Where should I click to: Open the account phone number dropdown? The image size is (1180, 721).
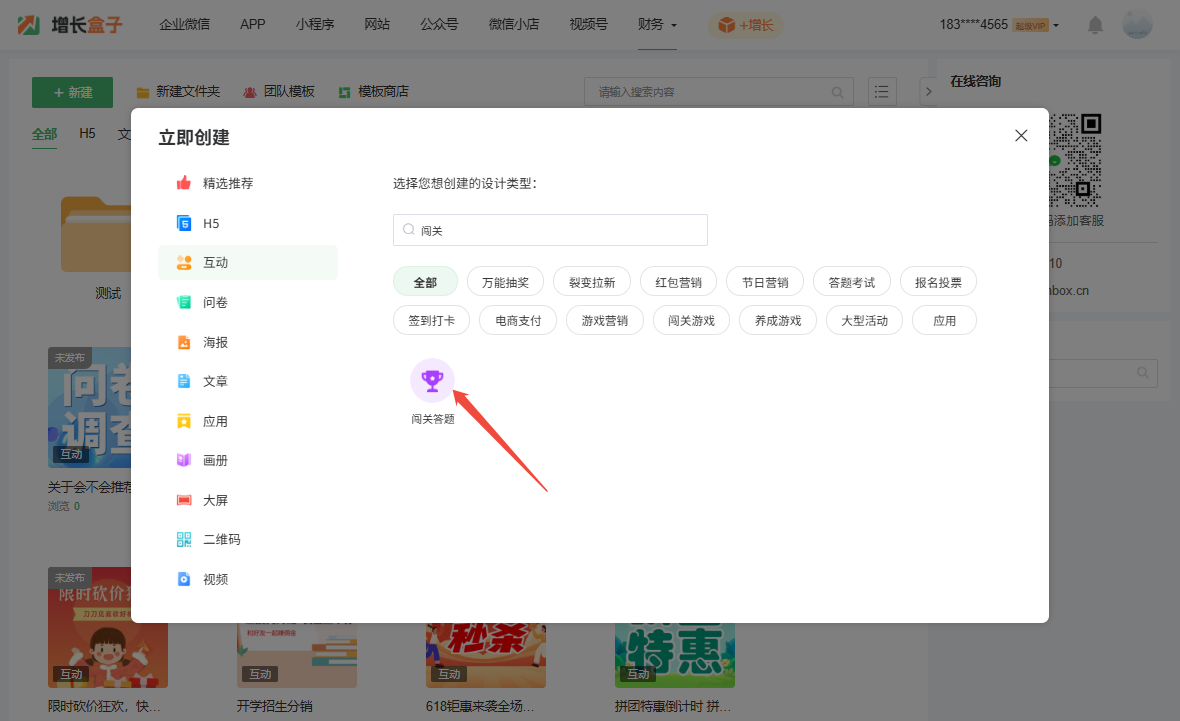[998, 25]
